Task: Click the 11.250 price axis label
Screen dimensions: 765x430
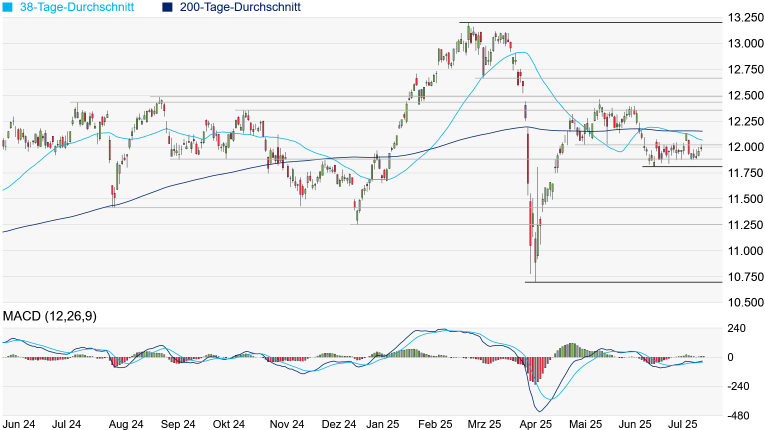Action: pyautogui.click(x=745, y=225)
